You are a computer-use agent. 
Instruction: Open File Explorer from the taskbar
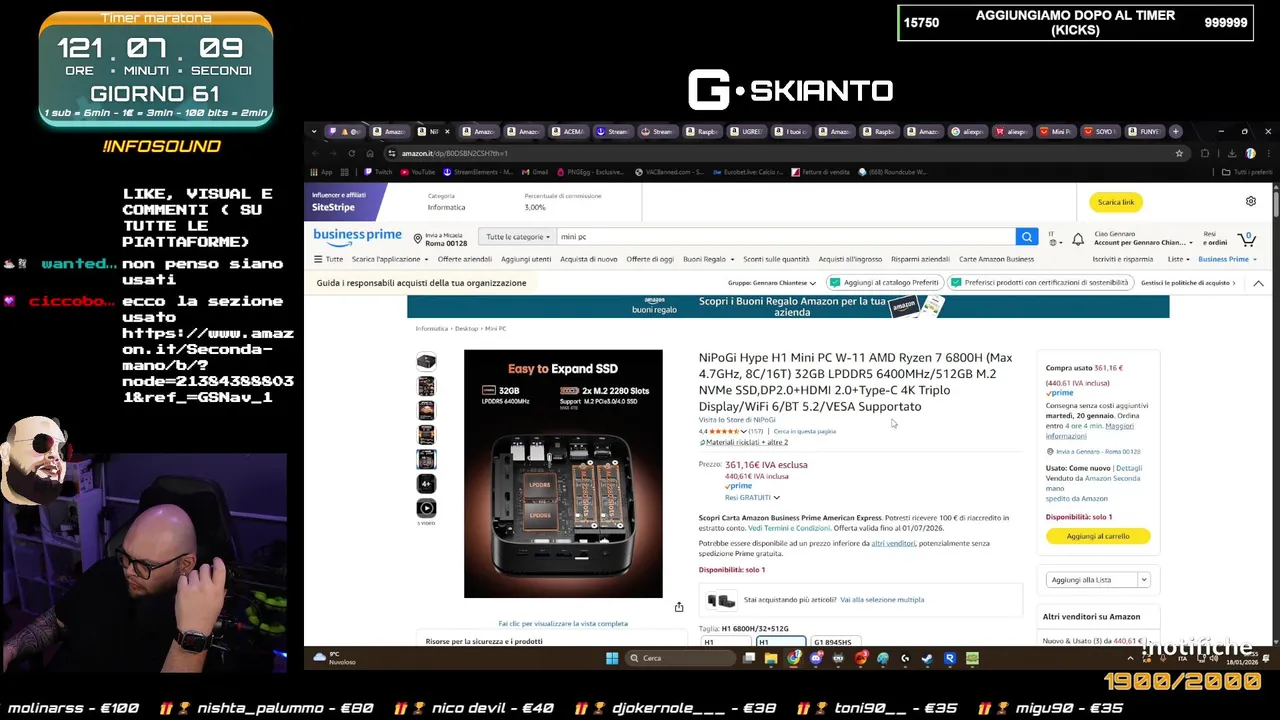tap(771, 658)
